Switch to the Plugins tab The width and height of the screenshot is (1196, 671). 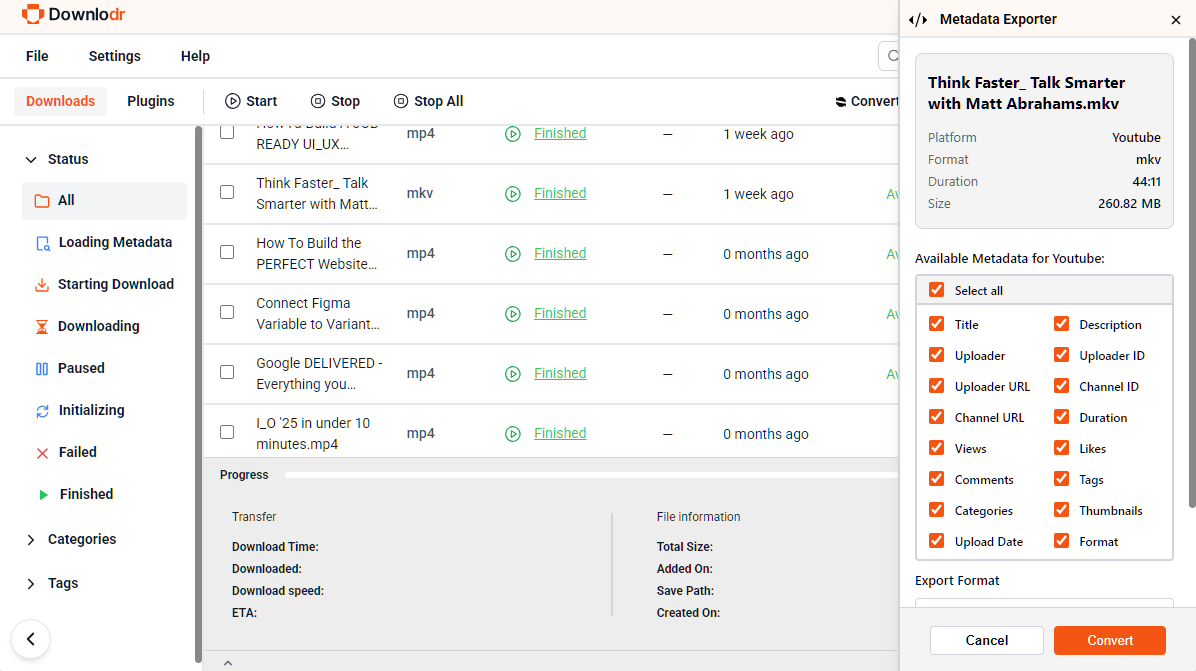[x=151, y=101]
